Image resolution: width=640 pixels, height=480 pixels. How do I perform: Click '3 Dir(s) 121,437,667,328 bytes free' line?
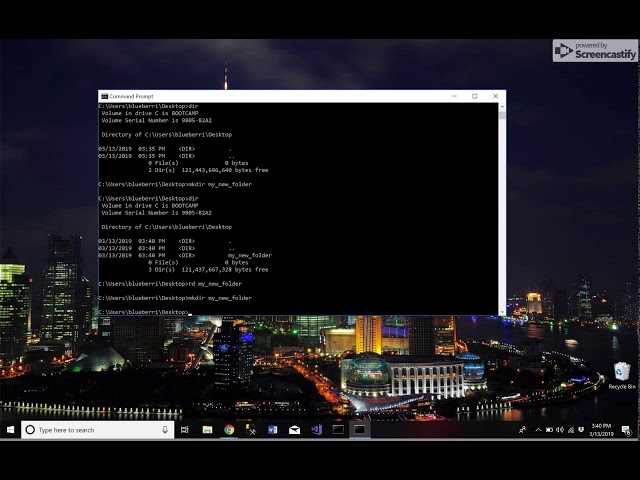click(208, 270)
